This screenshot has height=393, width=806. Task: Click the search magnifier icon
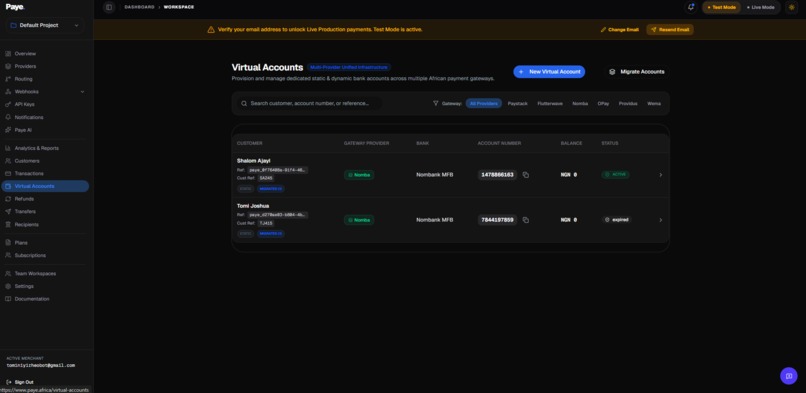click(244, 103)
